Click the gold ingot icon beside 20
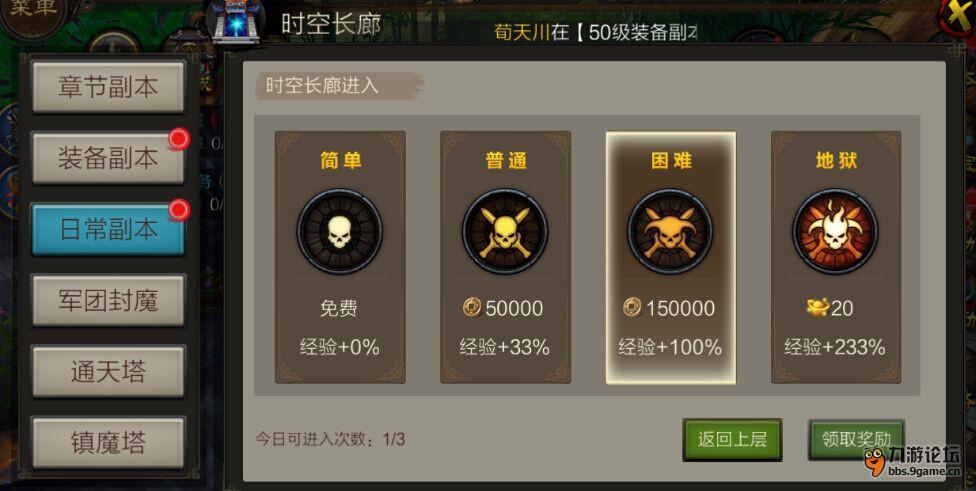This screenshot has height=491, width=976. pyautogui.click(x=817, y=307)
